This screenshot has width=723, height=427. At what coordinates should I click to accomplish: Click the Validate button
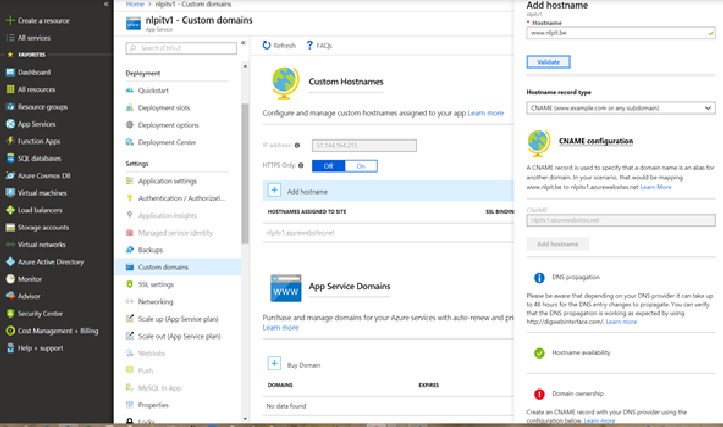pos(548,62)
